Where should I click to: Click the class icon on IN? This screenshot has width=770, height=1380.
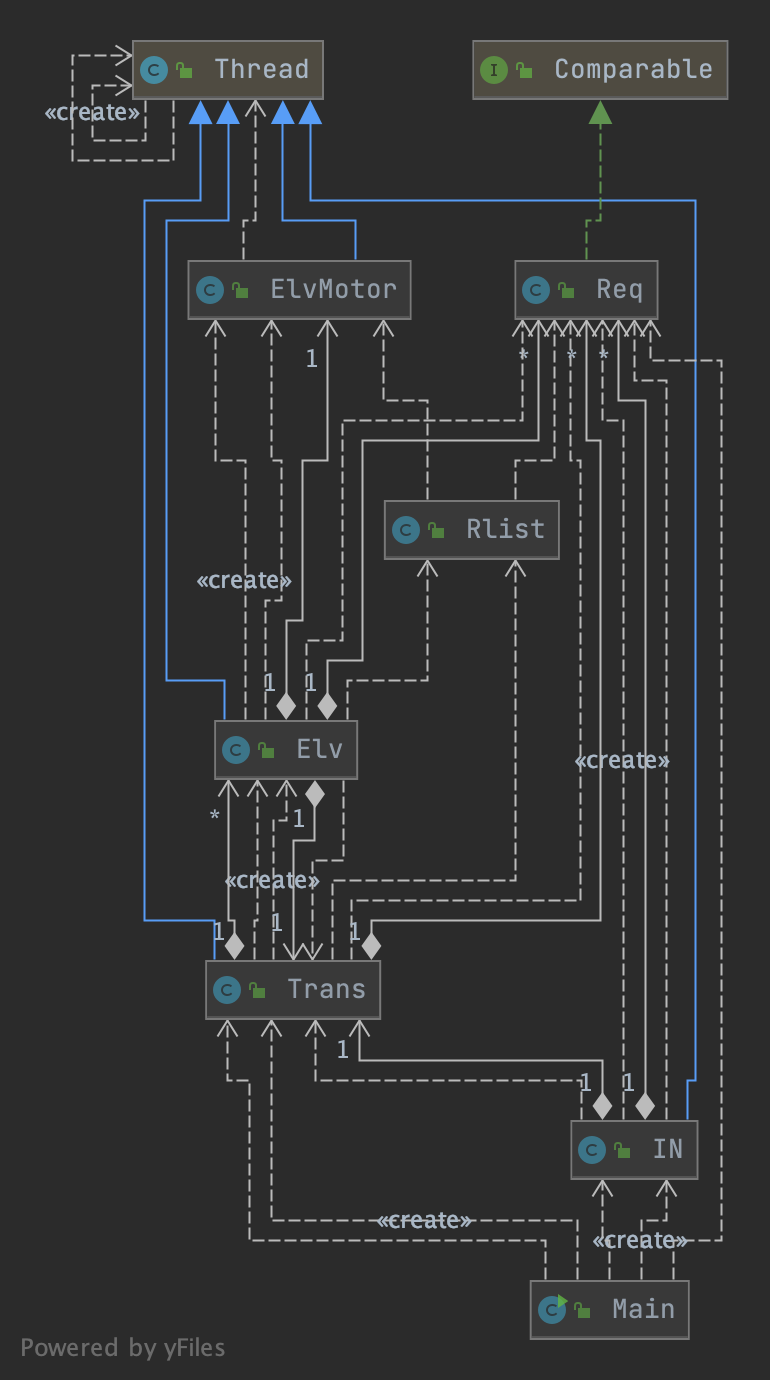pos(591,1150)
